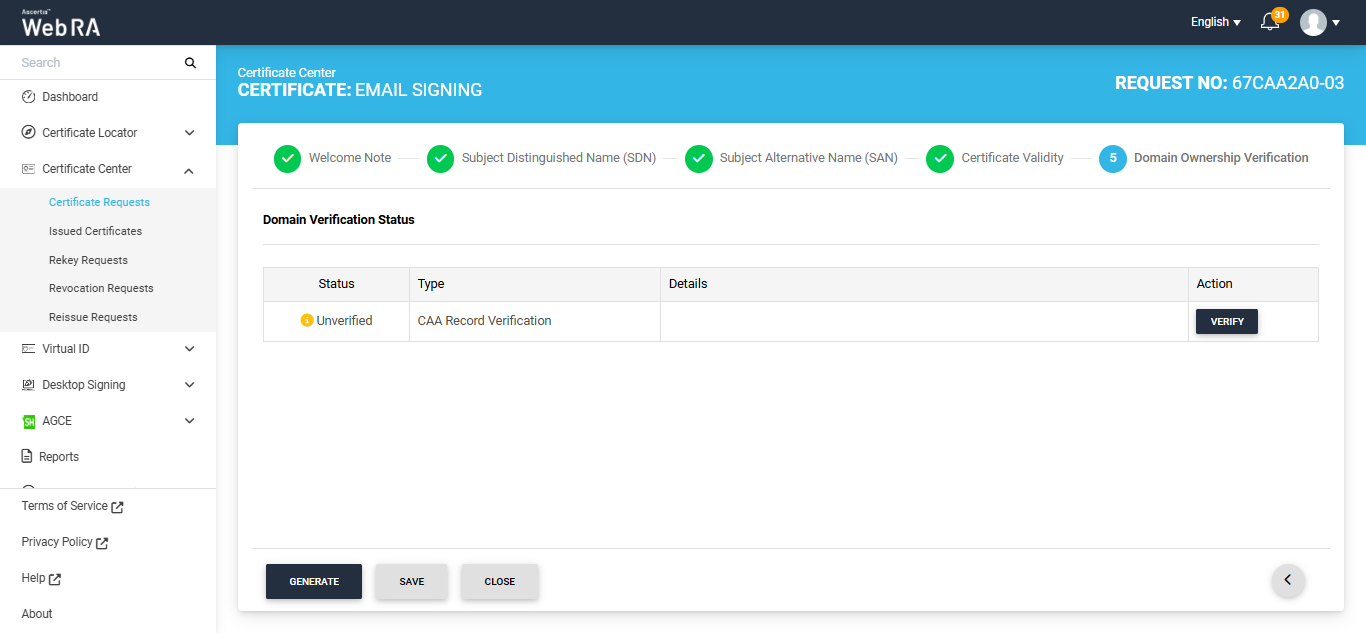Click the AGCE green icon
1366x633 pixels.
(28, 421)
